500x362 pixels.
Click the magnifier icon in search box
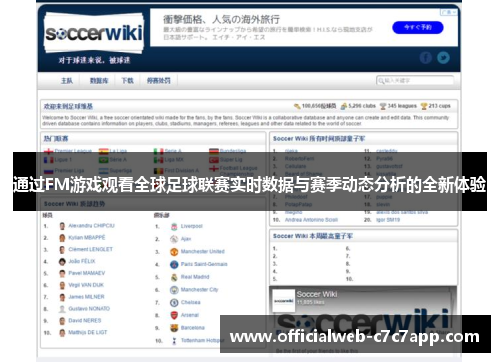(381, 81)
